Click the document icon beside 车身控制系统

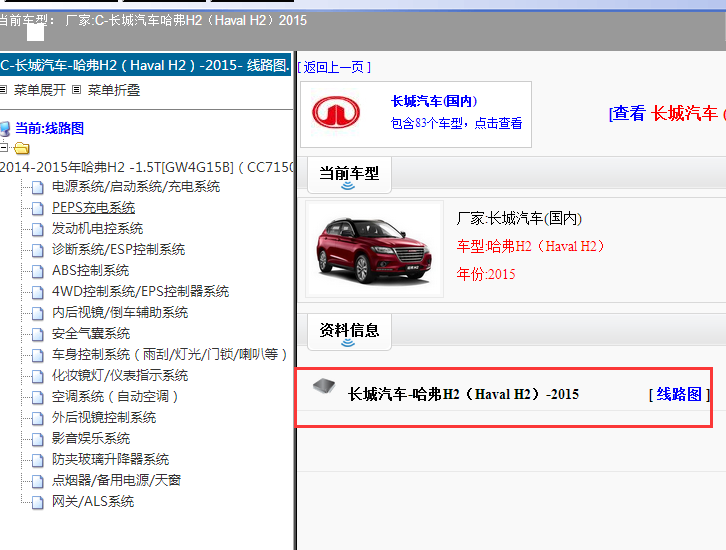tap(38, 355)
